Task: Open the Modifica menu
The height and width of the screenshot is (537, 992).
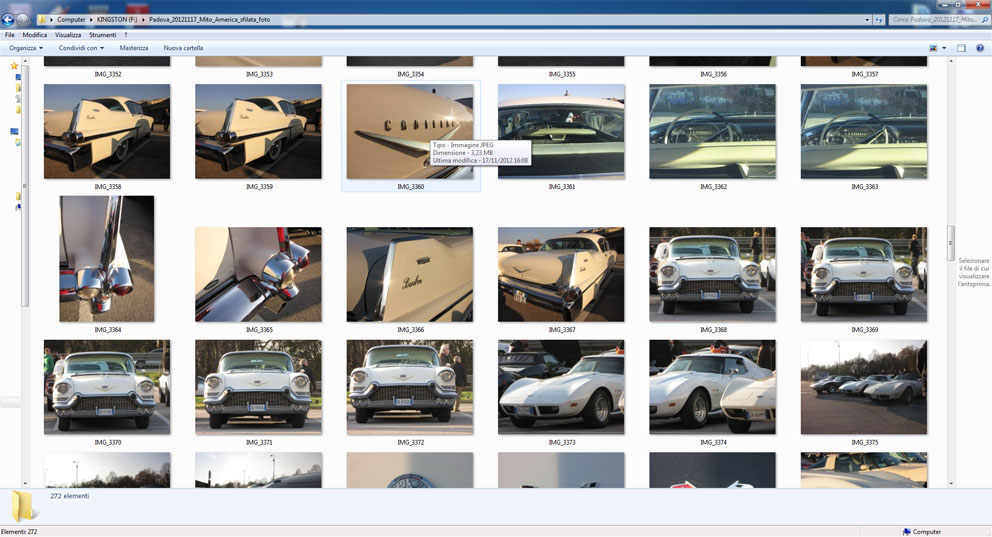Action: [x=35, y=35]
